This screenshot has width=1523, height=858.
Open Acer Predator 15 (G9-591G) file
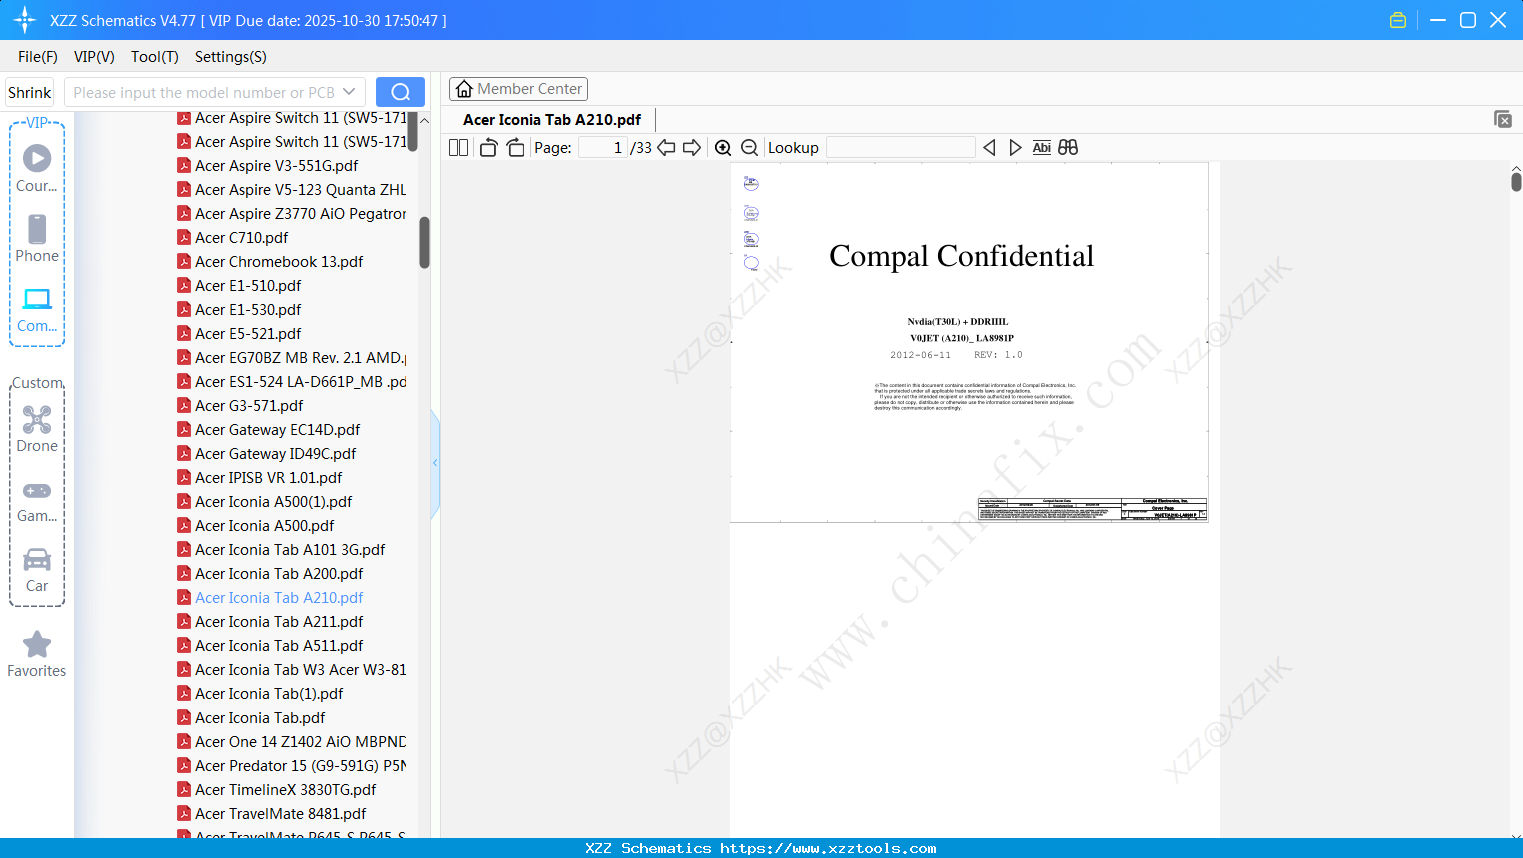[x=291, y=766]
